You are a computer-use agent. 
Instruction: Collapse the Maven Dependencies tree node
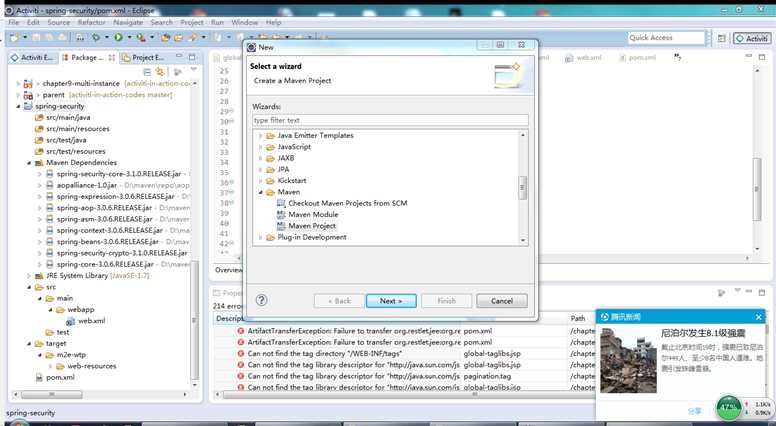pos(29,163)
